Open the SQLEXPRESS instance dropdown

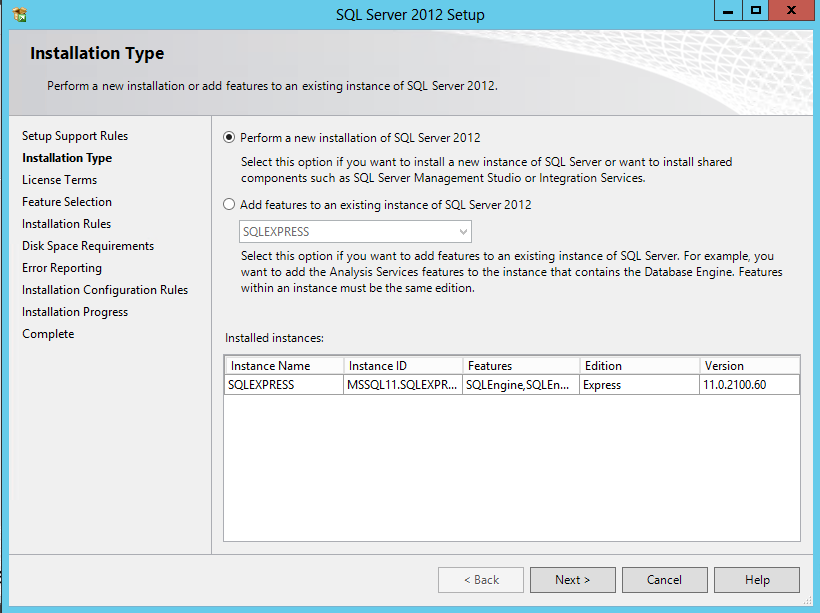point(355,232)
